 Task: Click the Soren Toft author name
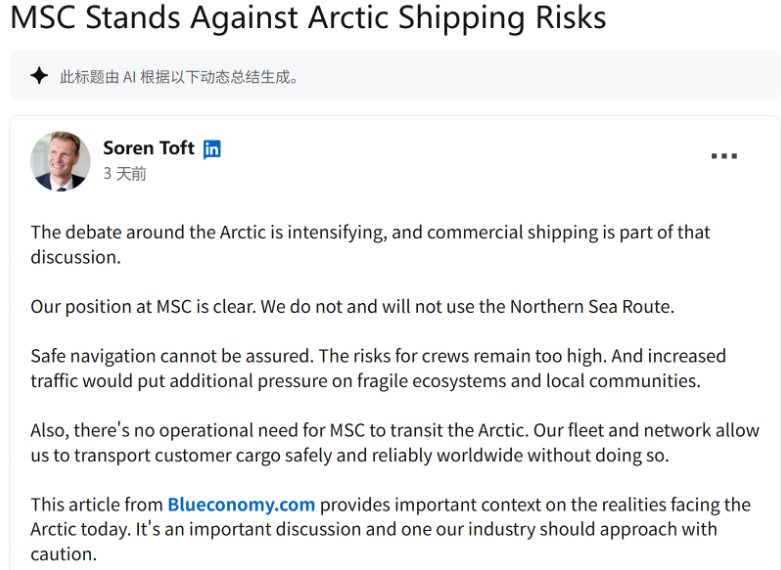[x=149, y=148]
